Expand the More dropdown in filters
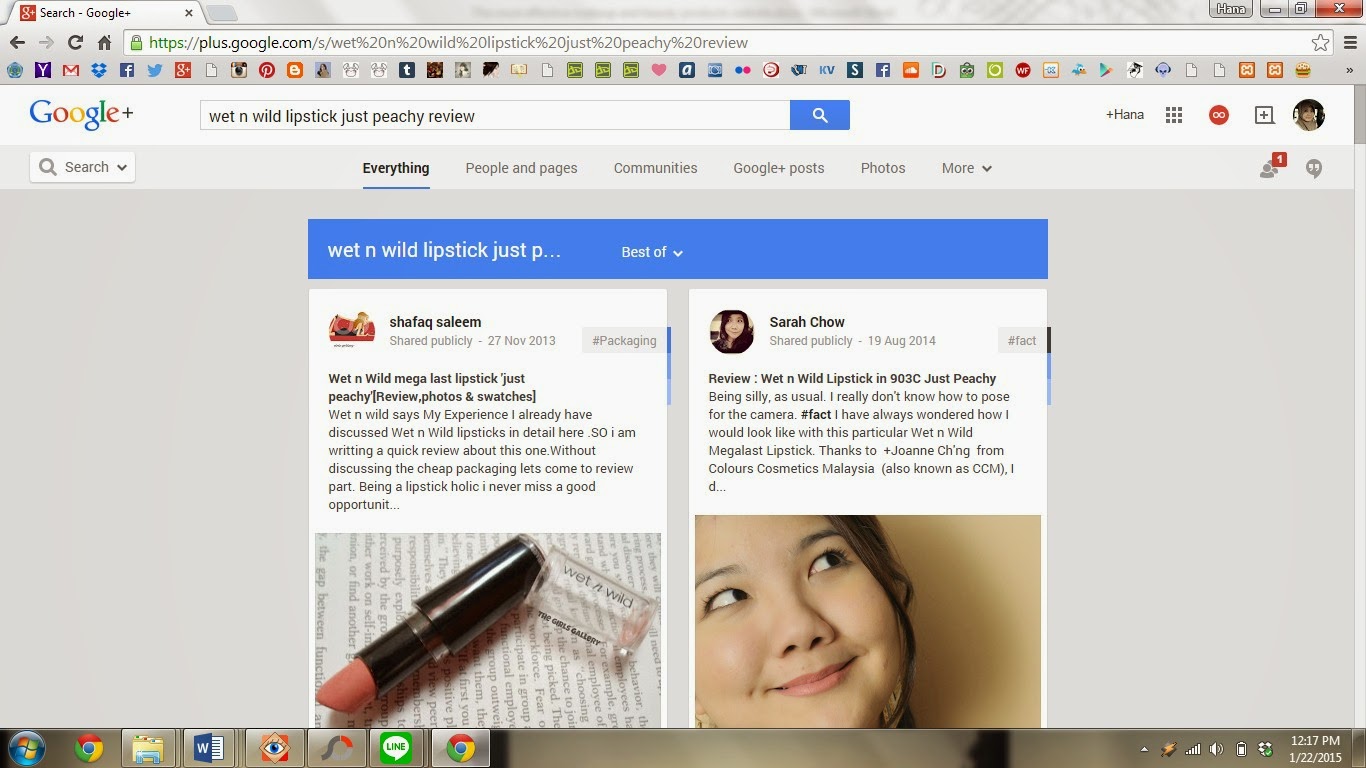Image resolution: width=1366 pixels, height=768 pixels. click(966, 168)
